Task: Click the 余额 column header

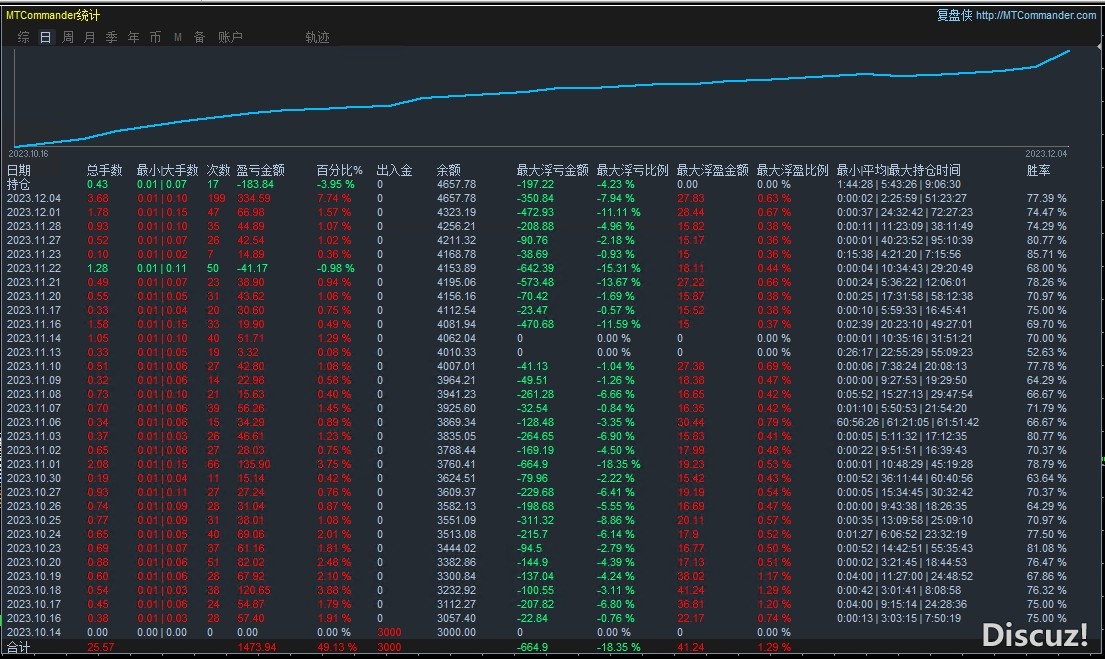Action: pos(448,170)
